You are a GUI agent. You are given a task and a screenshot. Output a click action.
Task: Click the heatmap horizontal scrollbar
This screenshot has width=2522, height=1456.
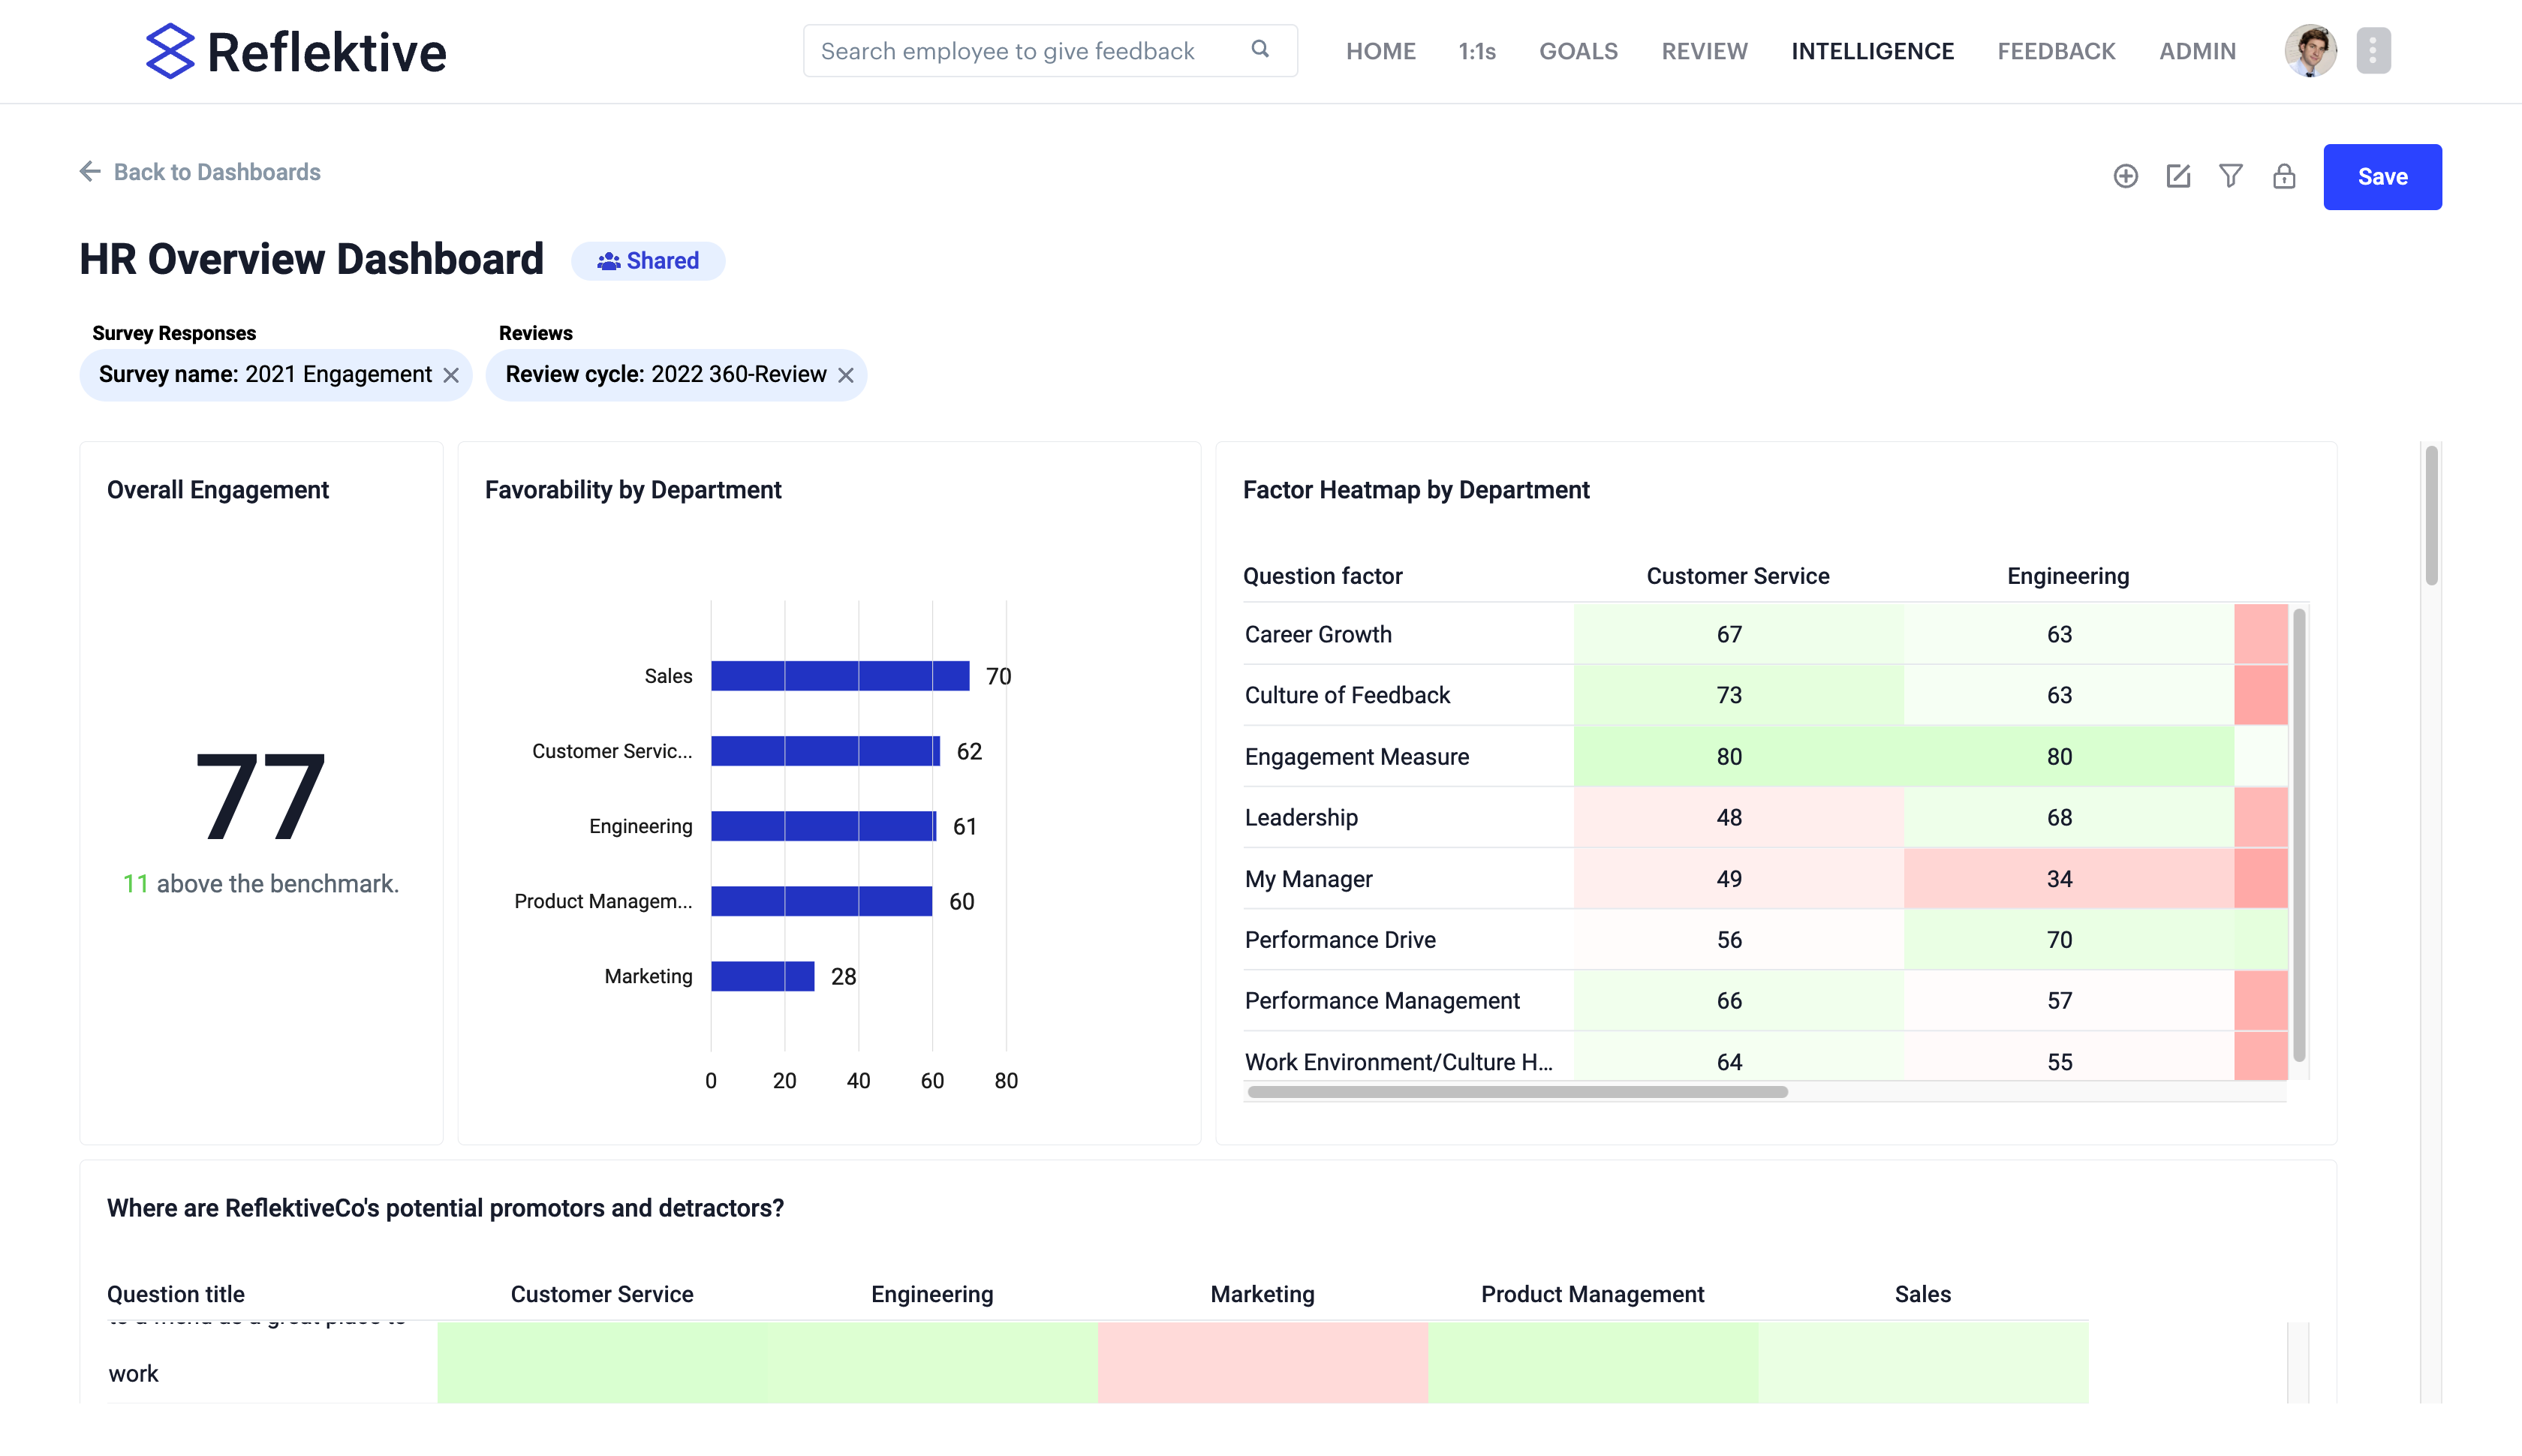point(1515,1092)
